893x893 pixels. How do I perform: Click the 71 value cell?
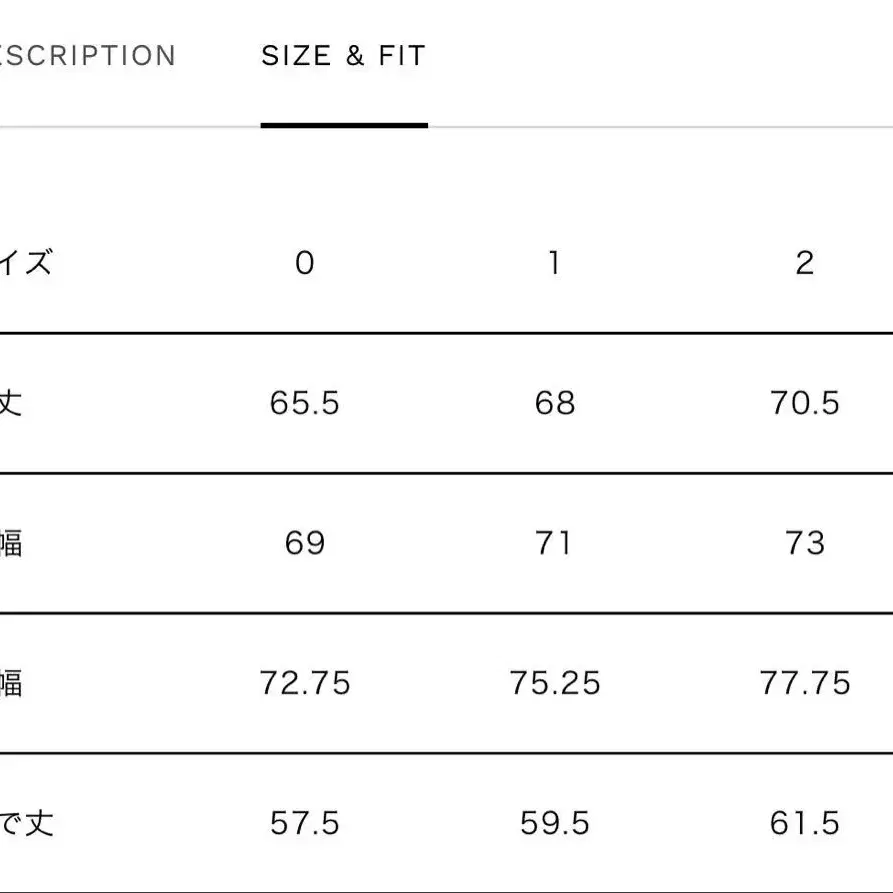555,543
